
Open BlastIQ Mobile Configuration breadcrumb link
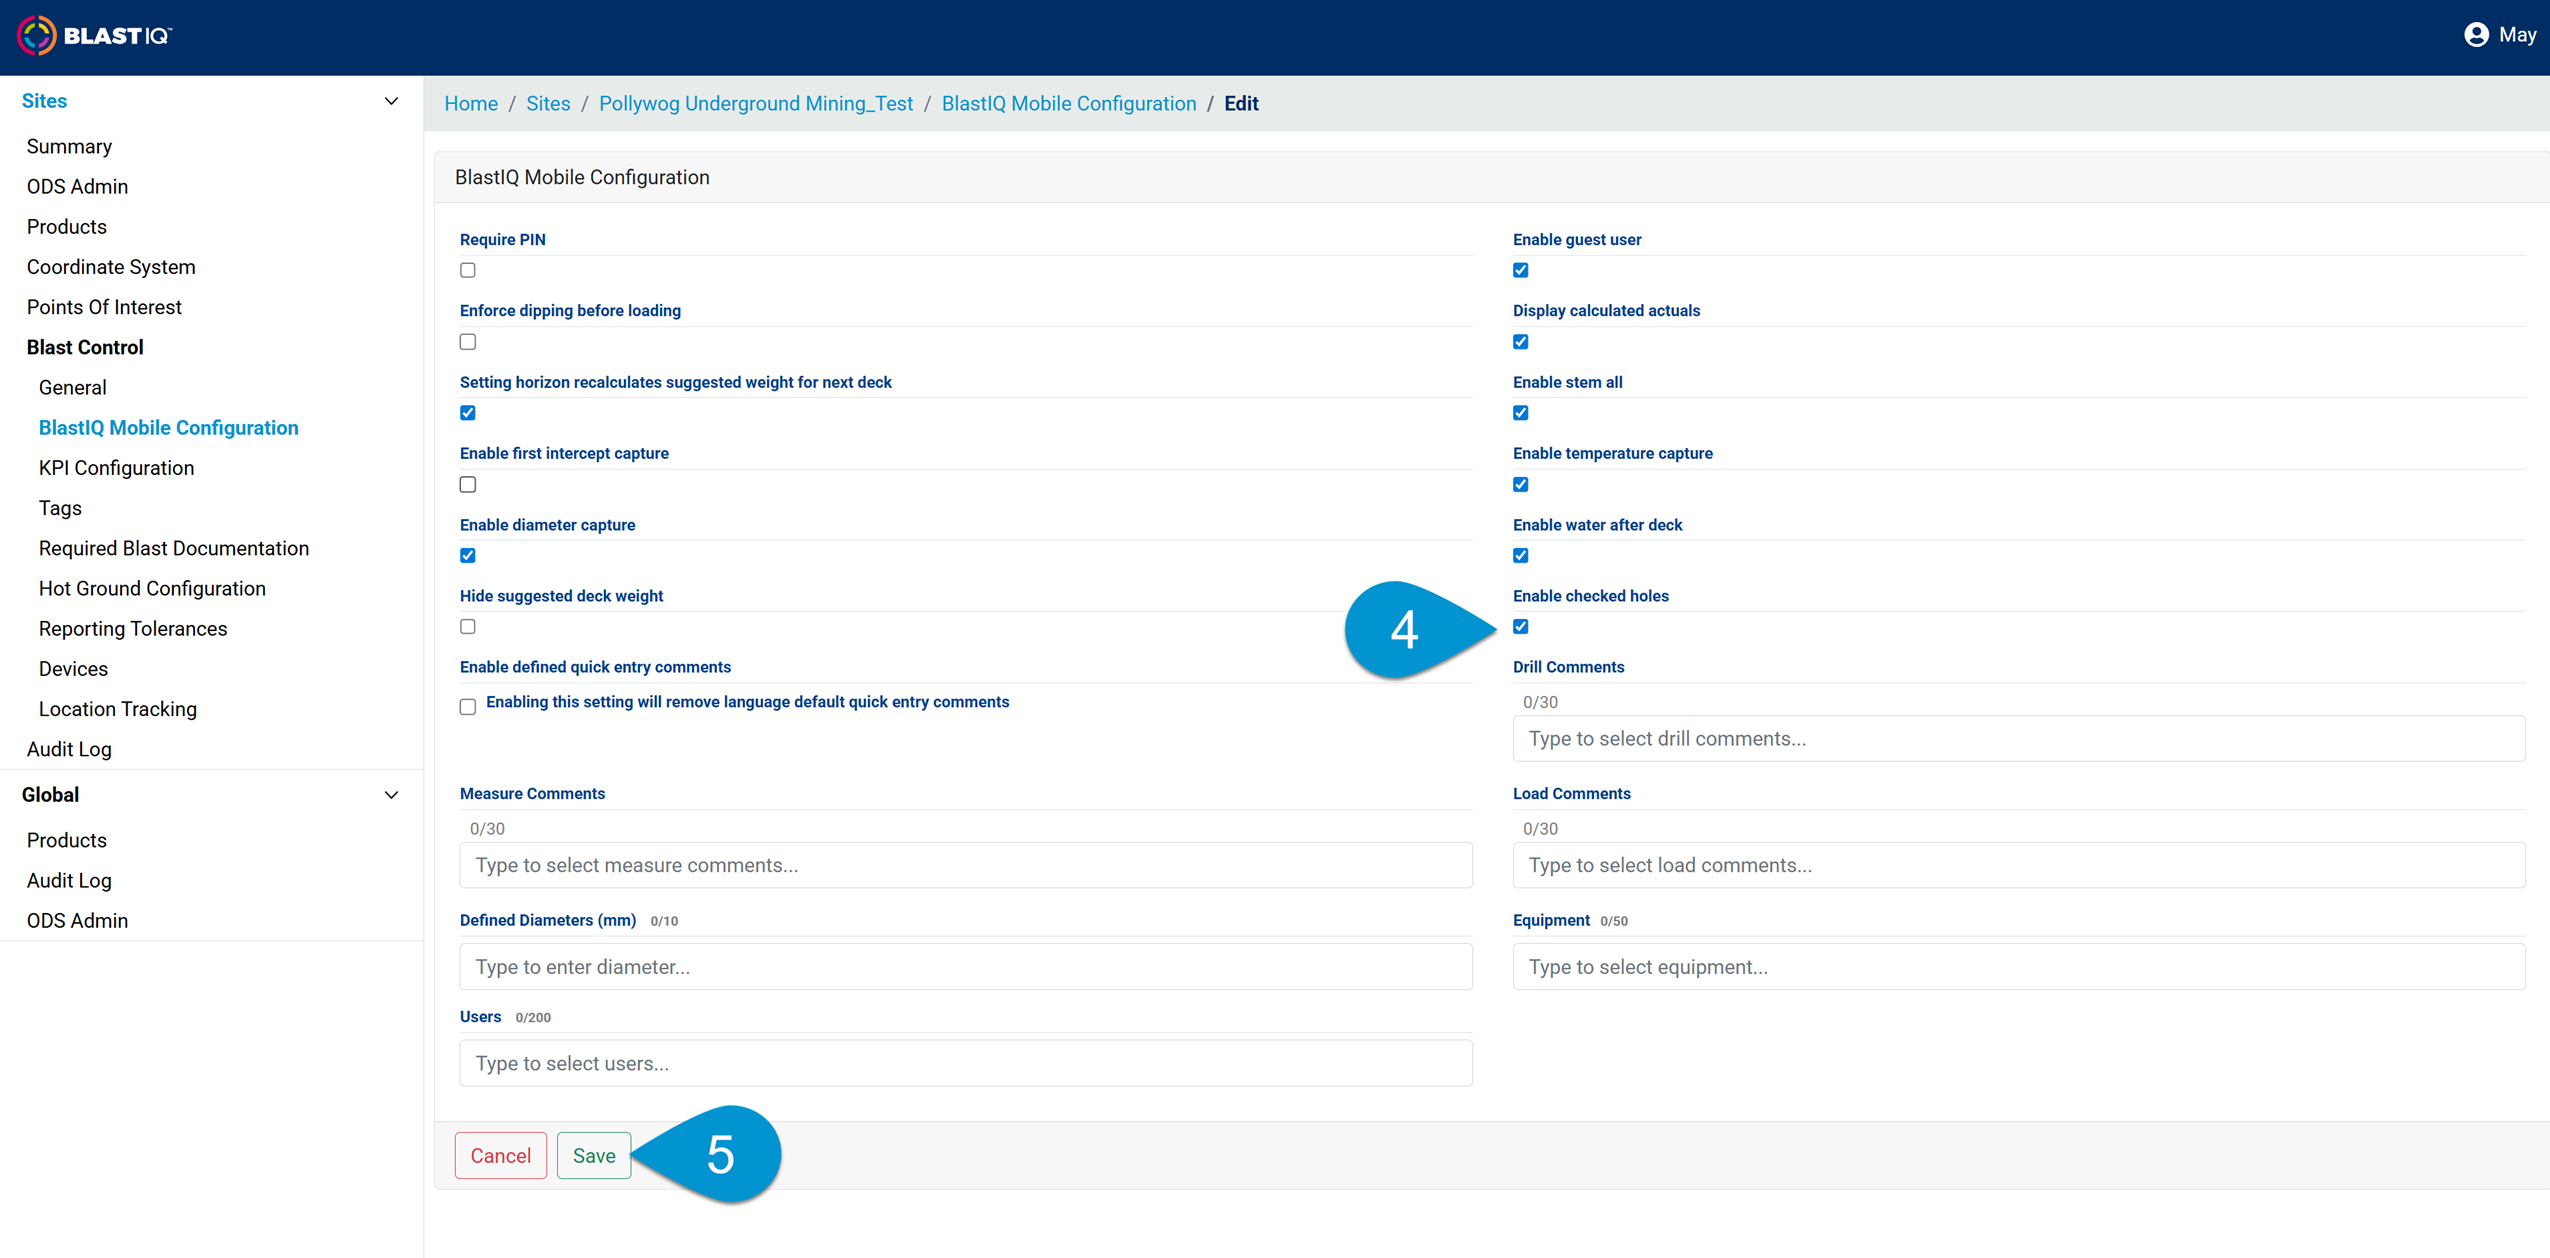[x=1069, y=104]
